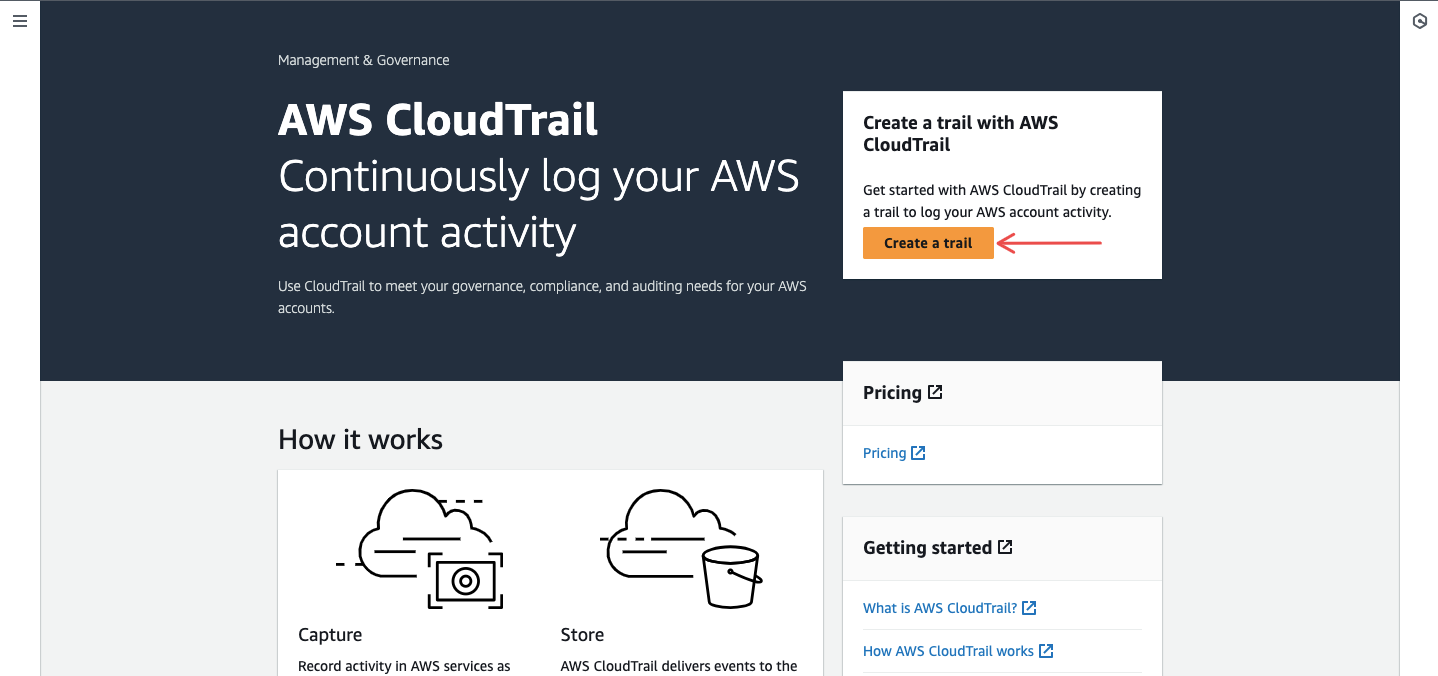
Task: Click the hexagonal service icon top-right
Action: tap(1419, 20)
